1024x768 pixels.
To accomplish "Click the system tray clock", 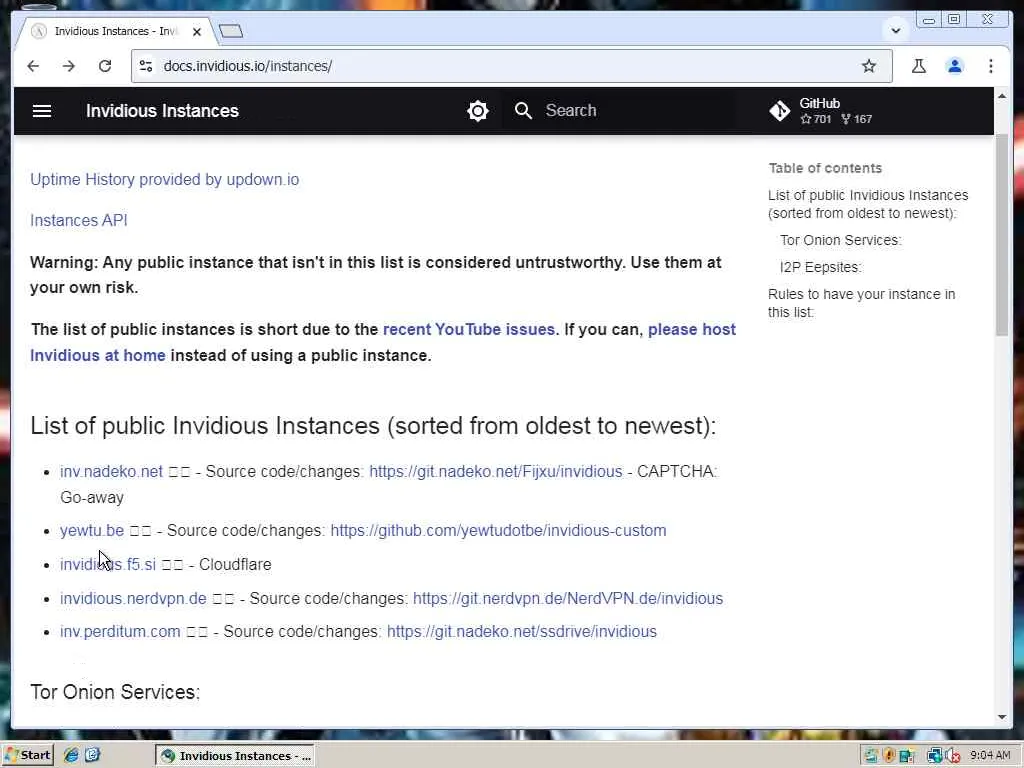I will tap(990, 756).
